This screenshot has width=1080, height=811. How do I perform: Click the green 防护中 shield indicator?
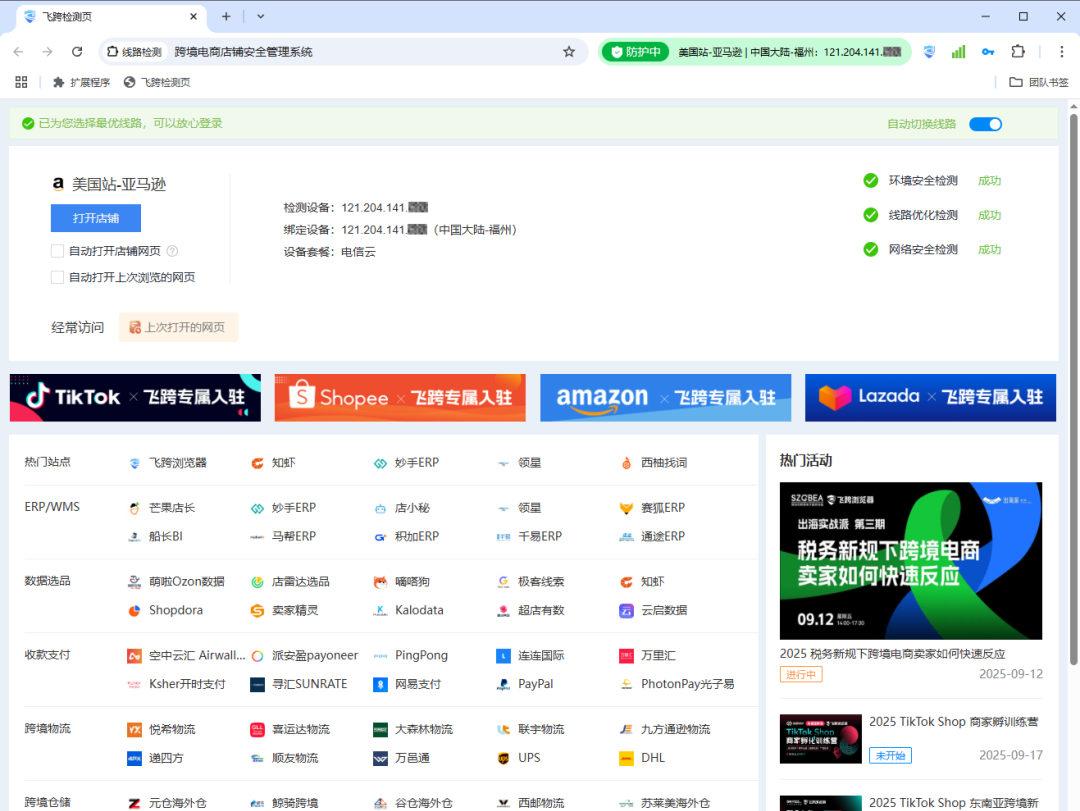(x=634, y=50)
